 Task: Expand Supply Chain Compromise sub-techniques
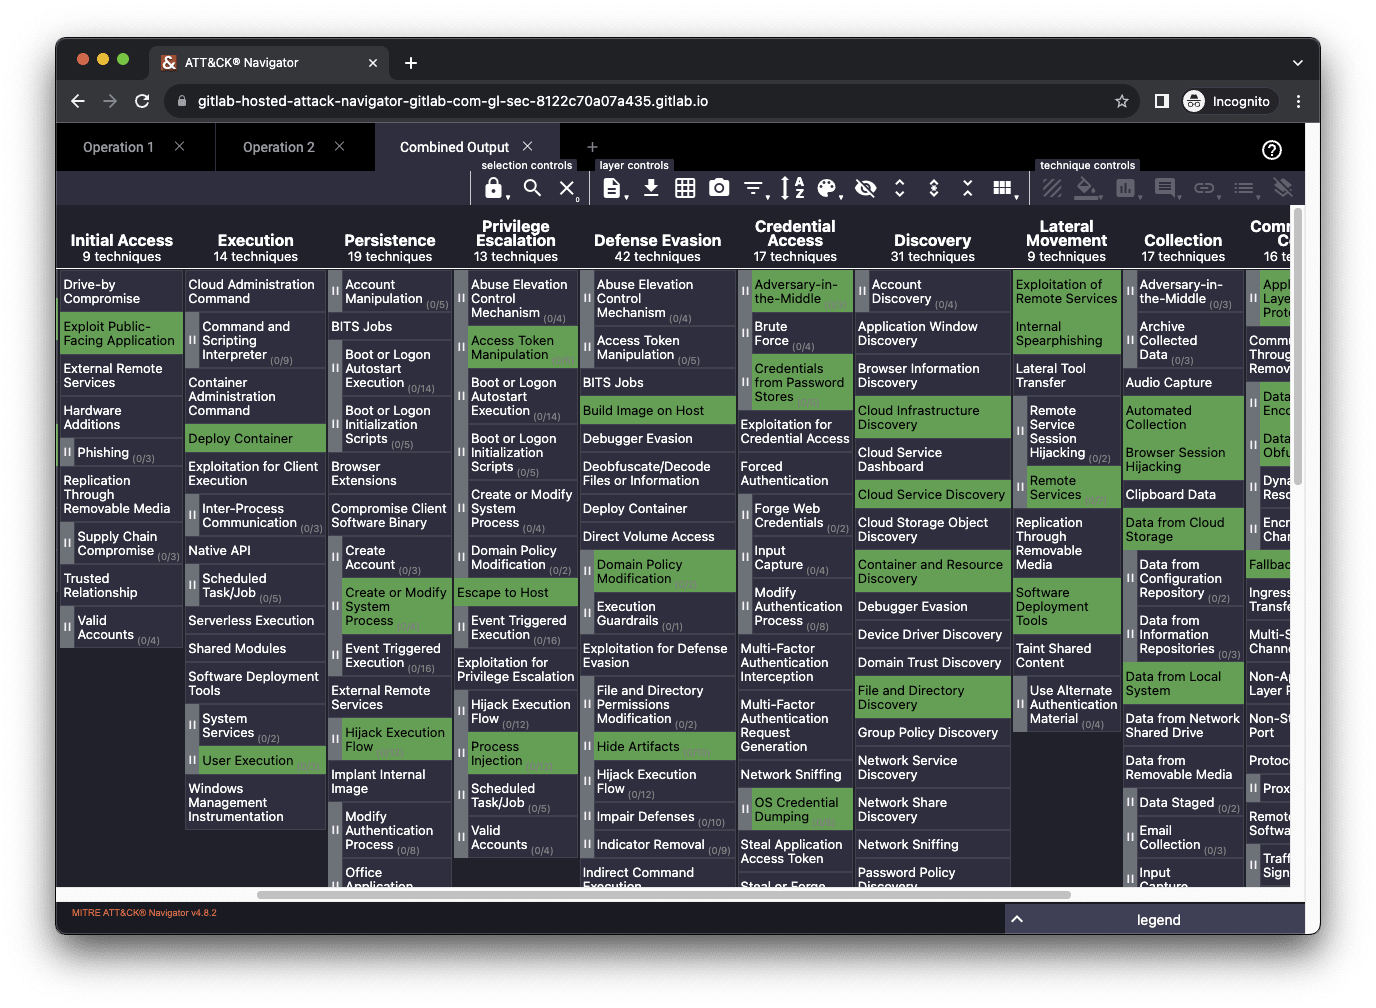68,543
